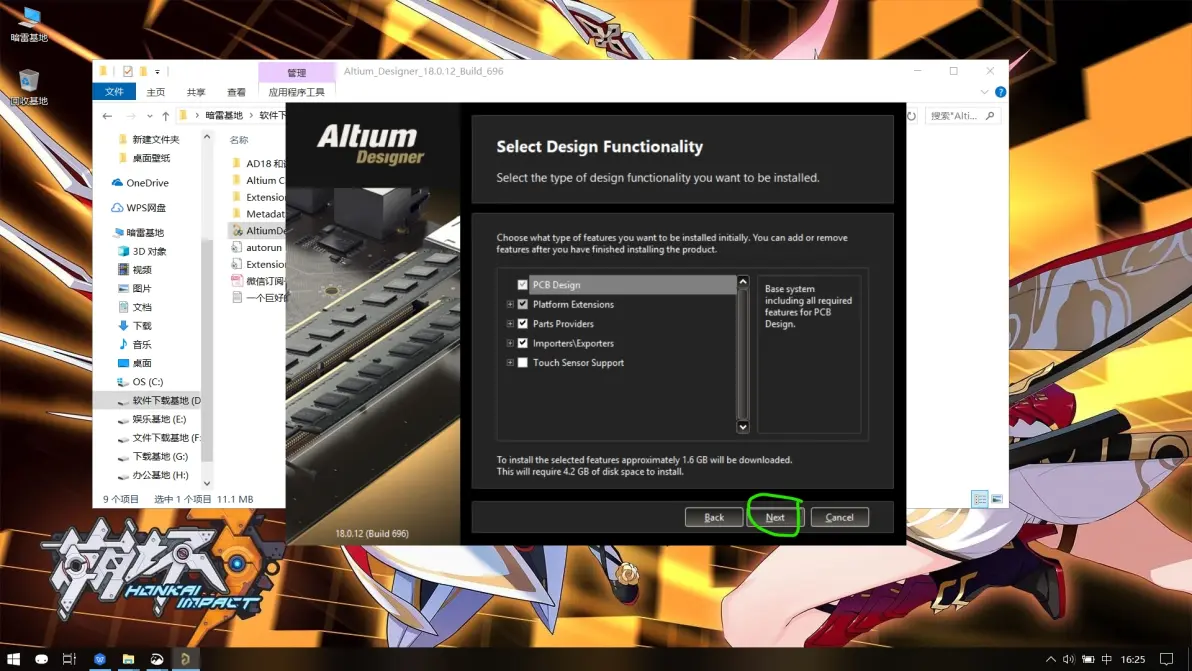Uncheck the Platform Extensions checkbox
1192x671 pixels.
522,304
